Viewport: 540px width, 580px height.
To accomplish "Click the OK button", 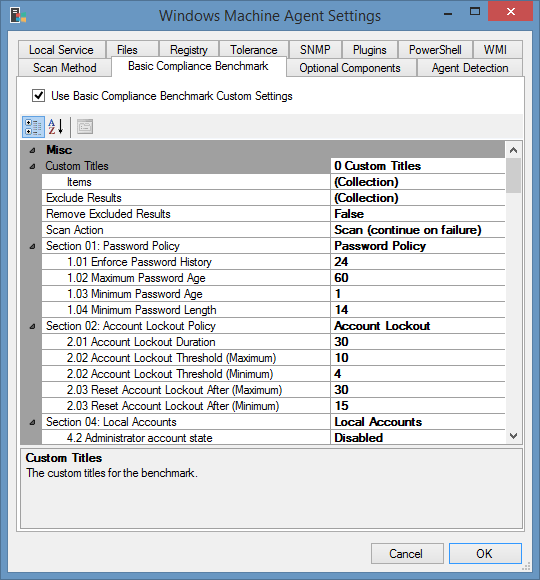I will (485, 553).
